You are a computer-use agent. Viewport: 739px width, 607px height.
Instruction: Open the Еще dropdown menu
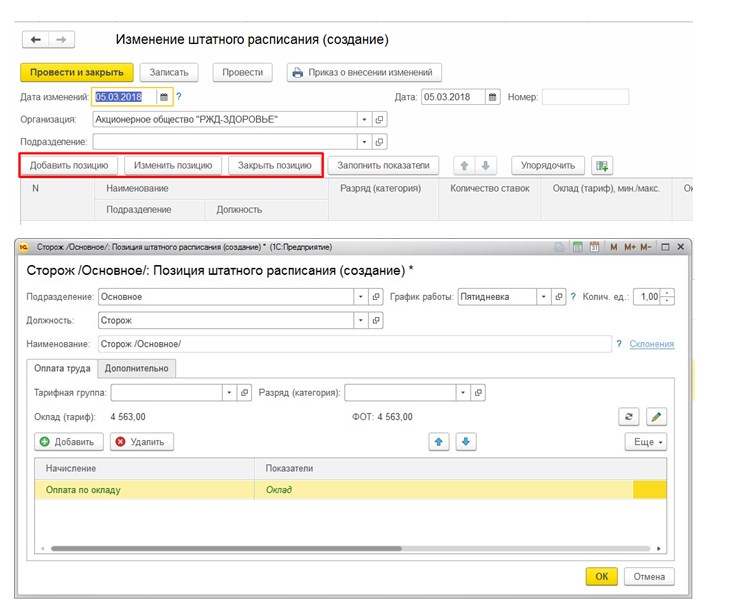click(645, 441)
